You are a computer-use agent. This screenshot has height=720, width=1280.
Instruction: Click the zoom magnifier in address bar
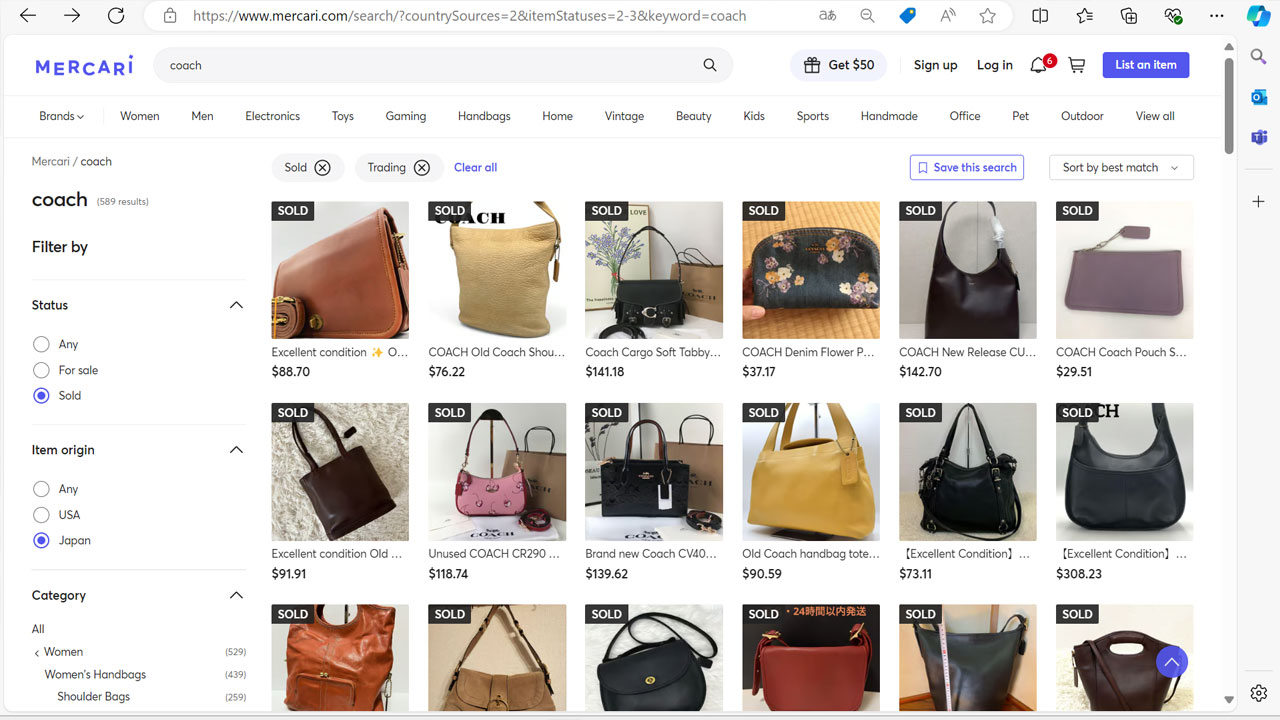867,16
